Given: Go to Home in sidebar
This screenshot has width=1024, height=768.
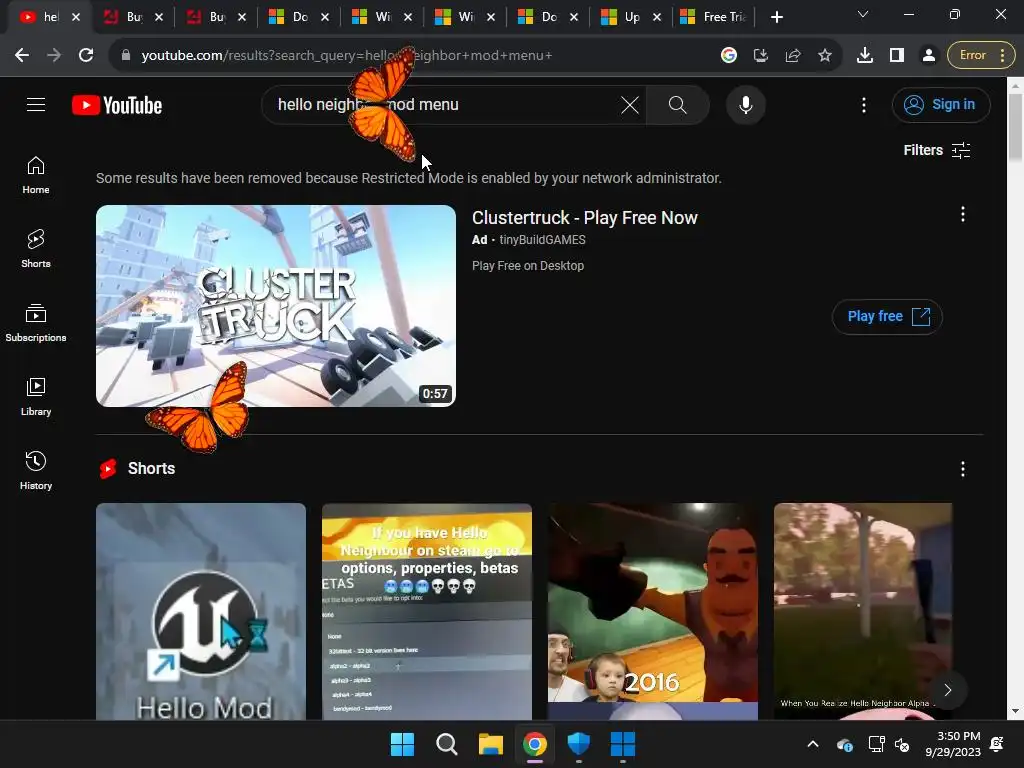Looking at the screenshot, I should click(x=36, y=175).
